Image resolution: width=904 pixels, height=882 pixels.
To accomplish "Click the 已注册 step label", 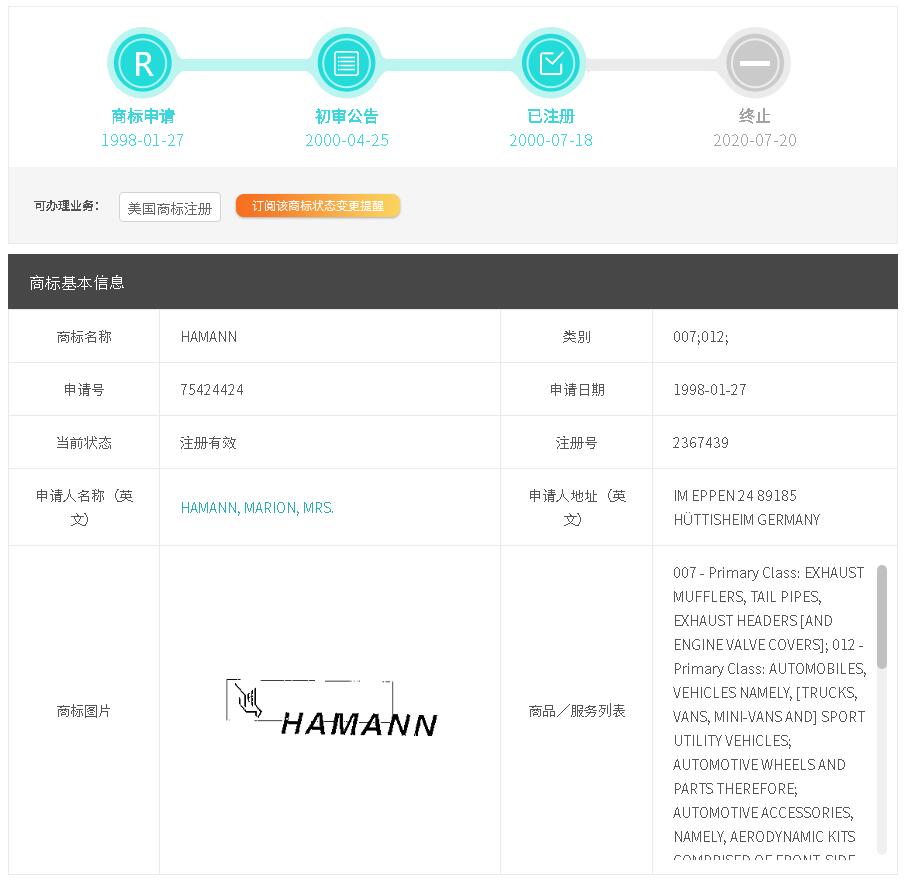I will pyautogui.click(x=550, y=116).
